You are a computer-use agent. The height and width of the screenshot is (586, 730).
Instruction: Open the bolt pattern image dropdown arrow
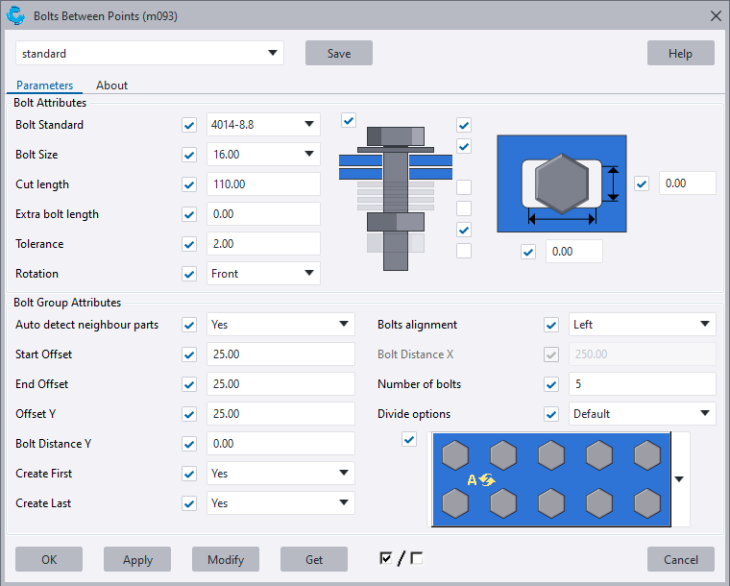pos(679,479)
